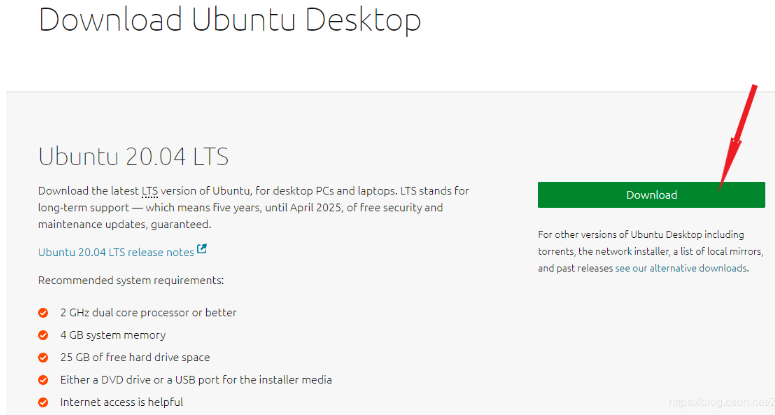This screenshot has width=775, height=415.
Task: Click the 4 GB system memory text
Action: [113, 335]
